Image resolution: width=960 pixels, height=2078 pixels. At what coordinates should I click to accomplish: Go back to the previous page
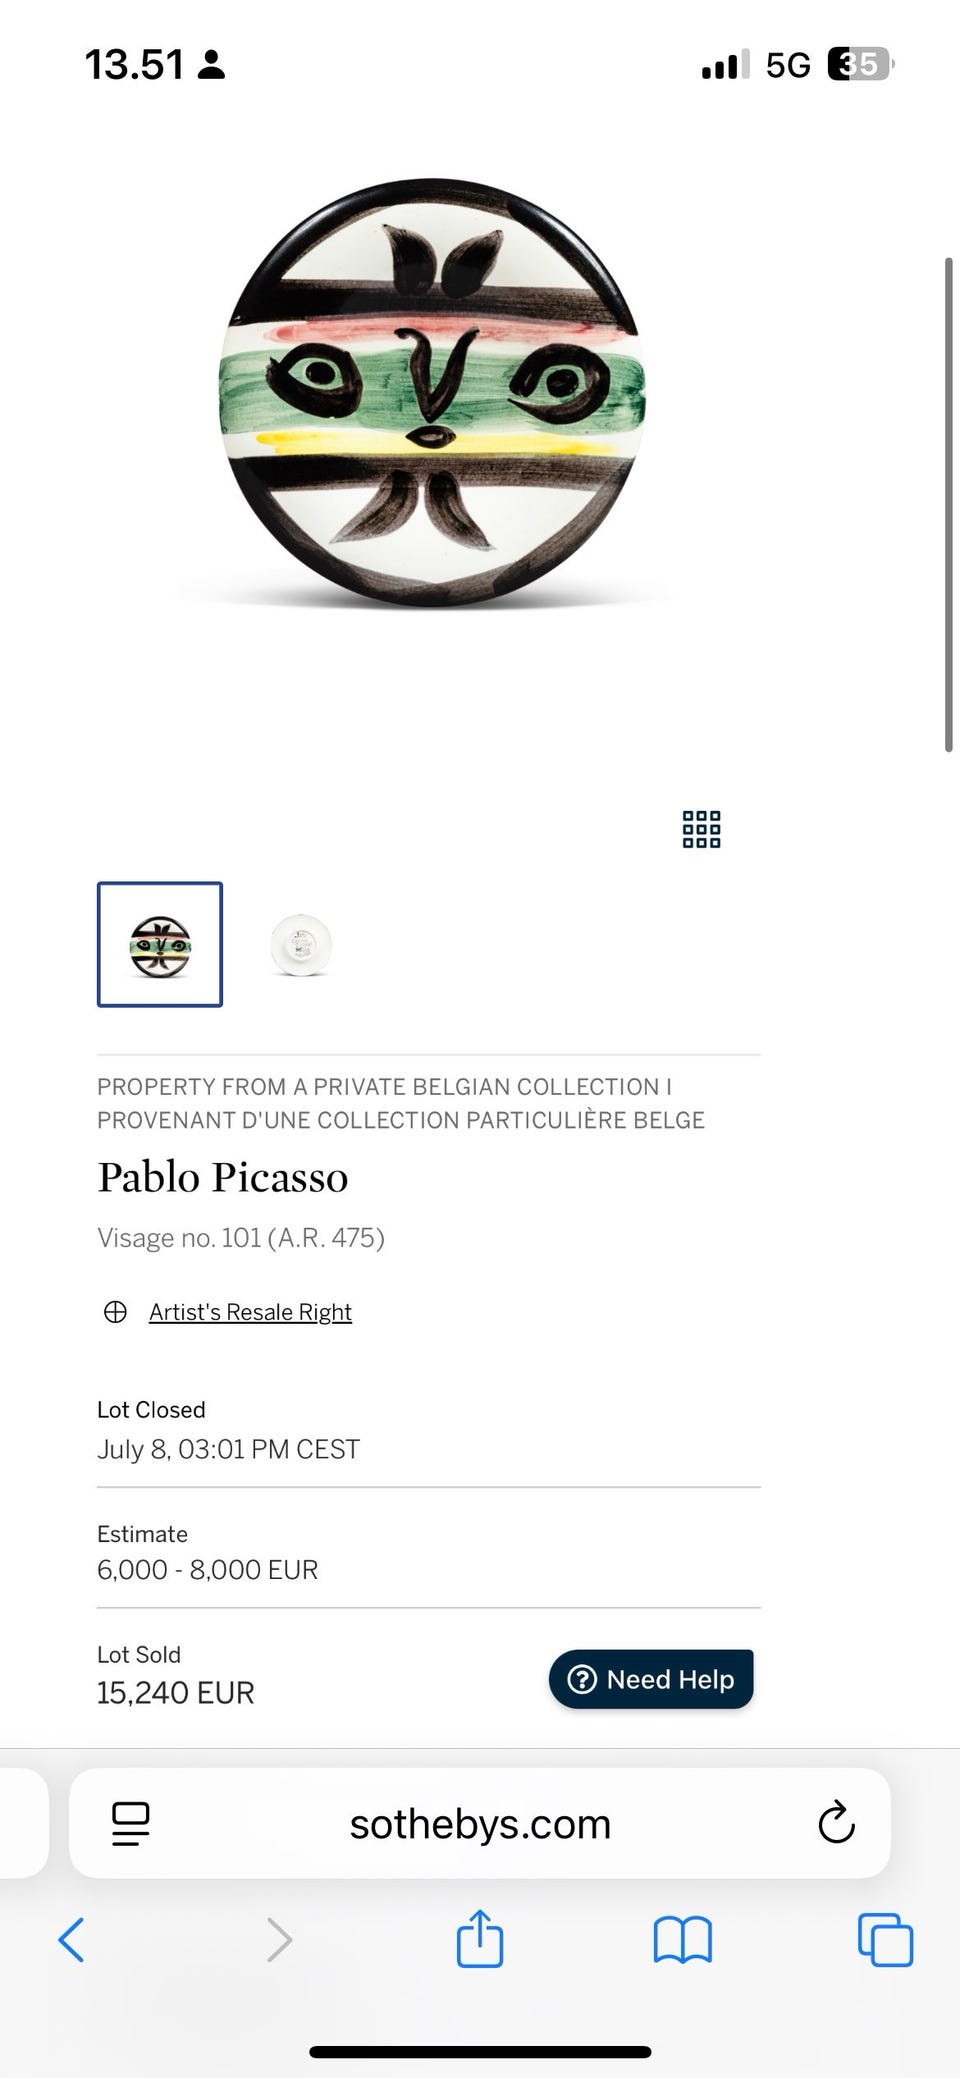point(72,1940)
